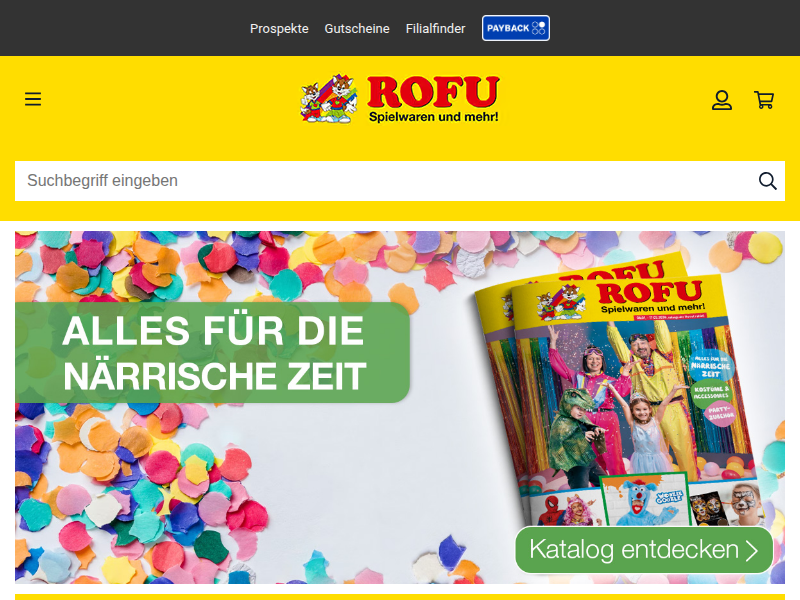Image resolution: width=800 pixels, height=600 pixels.
Task: Click the Spielwaren und mehr! header tagline
Action: pyautogui.click(x=433, y=117)
